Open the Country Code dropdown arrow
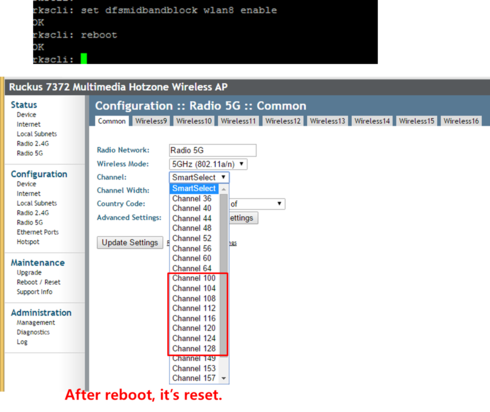Viewport: 490px width, 412px height. click(x=279, y=203)
